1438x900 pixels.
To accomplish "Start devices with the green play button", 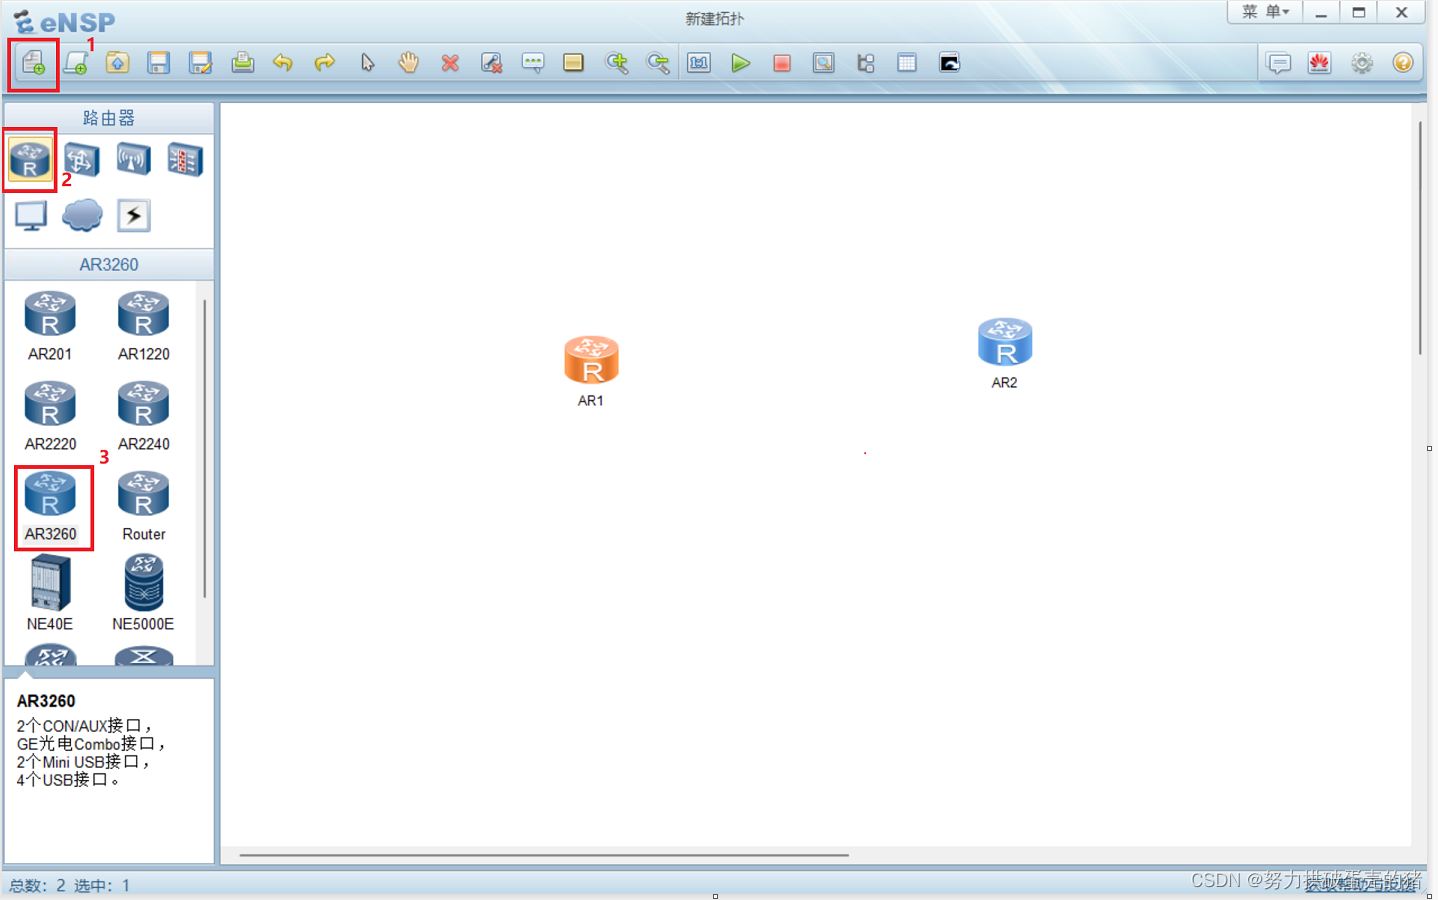I will tap(741, 63).
